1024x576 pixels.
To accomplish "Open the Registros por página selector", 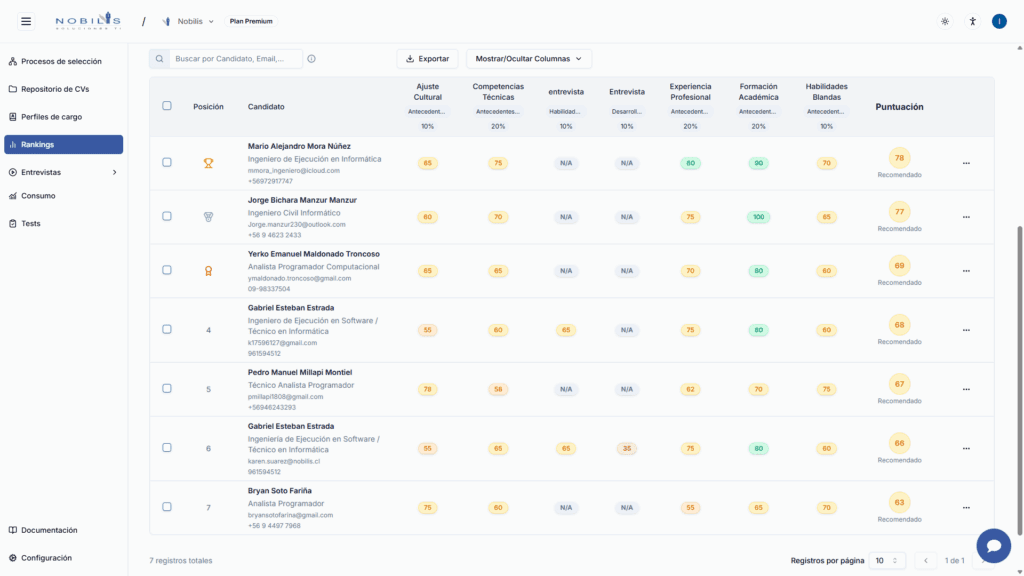I will [887, 560].
